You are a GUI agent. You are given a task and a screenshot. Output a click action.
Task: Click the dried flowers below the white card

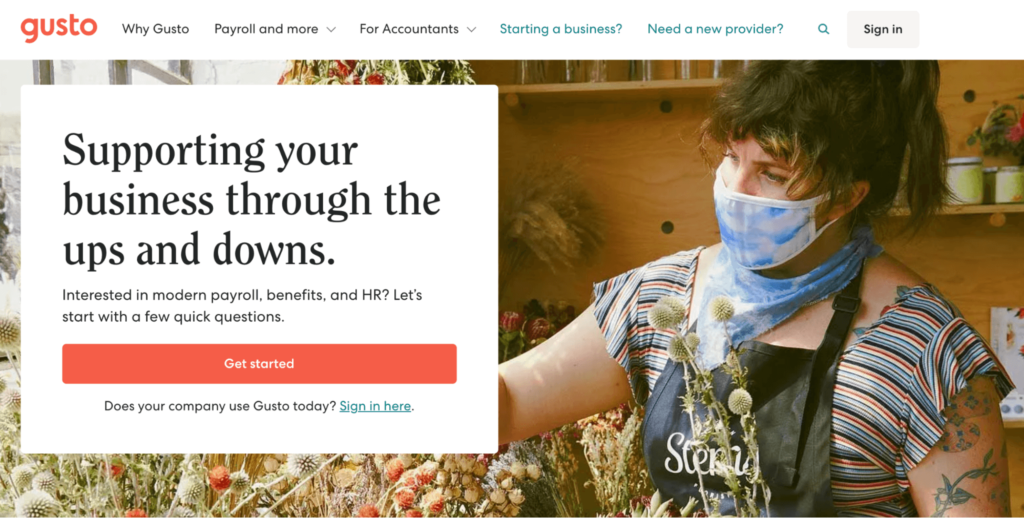(261, 487)
